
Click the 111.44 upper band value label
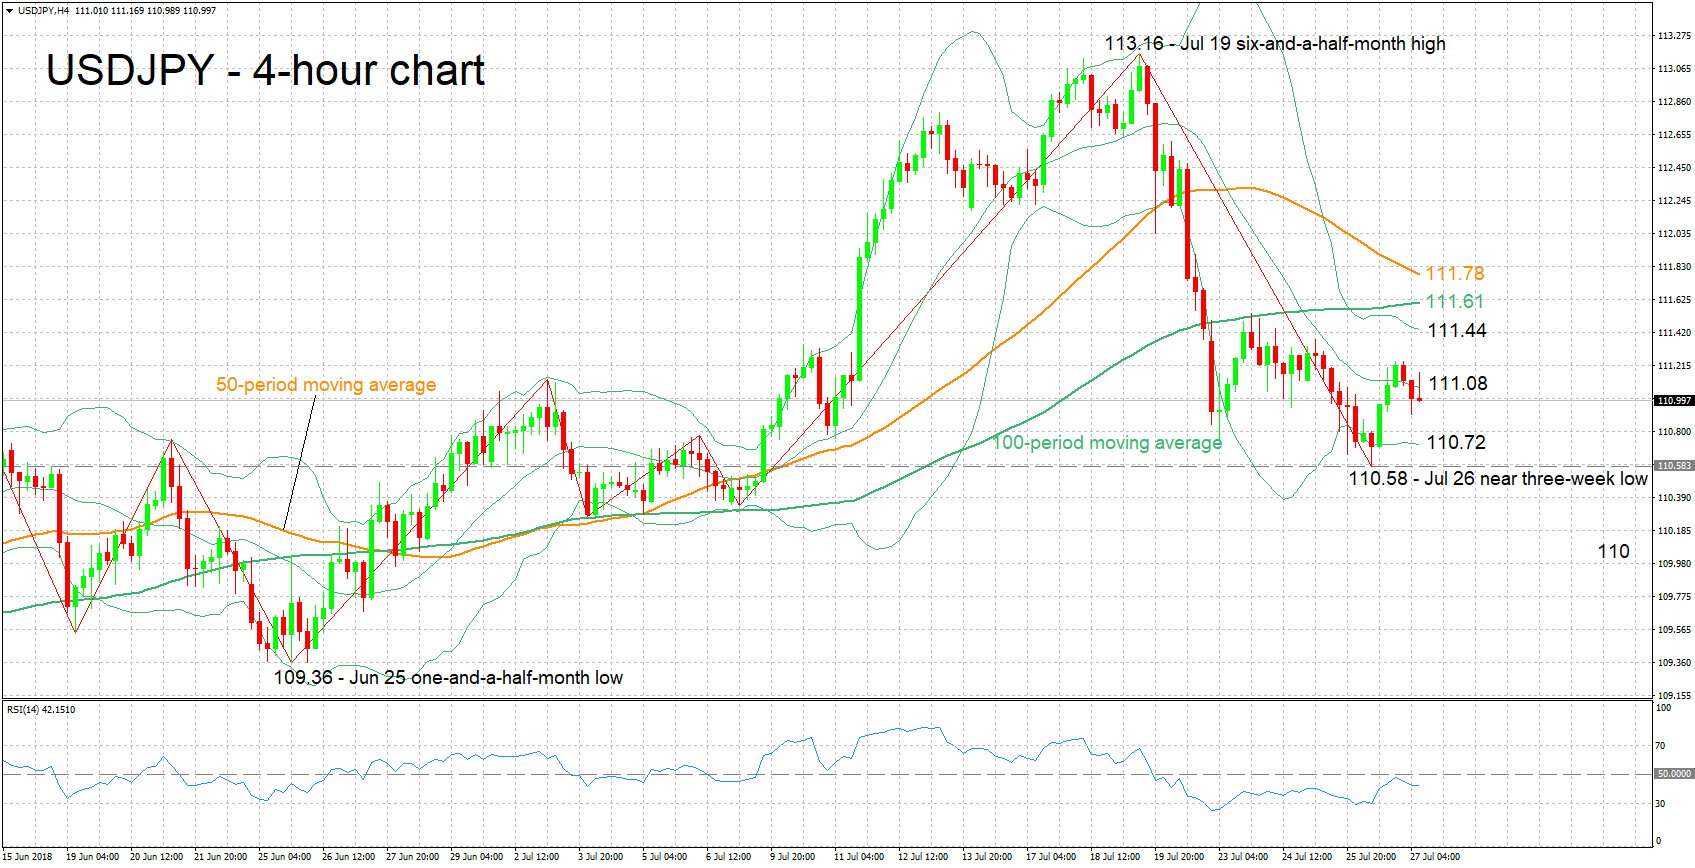point(1456,331)
